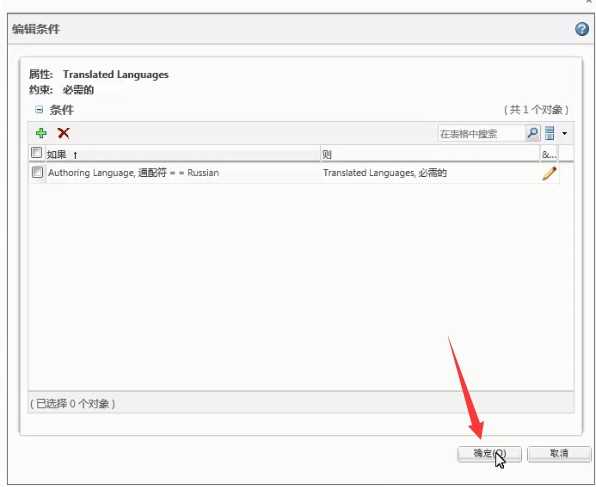Click the magnifier search icon in table toolbar
This screenshot has width=596, height=487.
[x=533, y=133]
